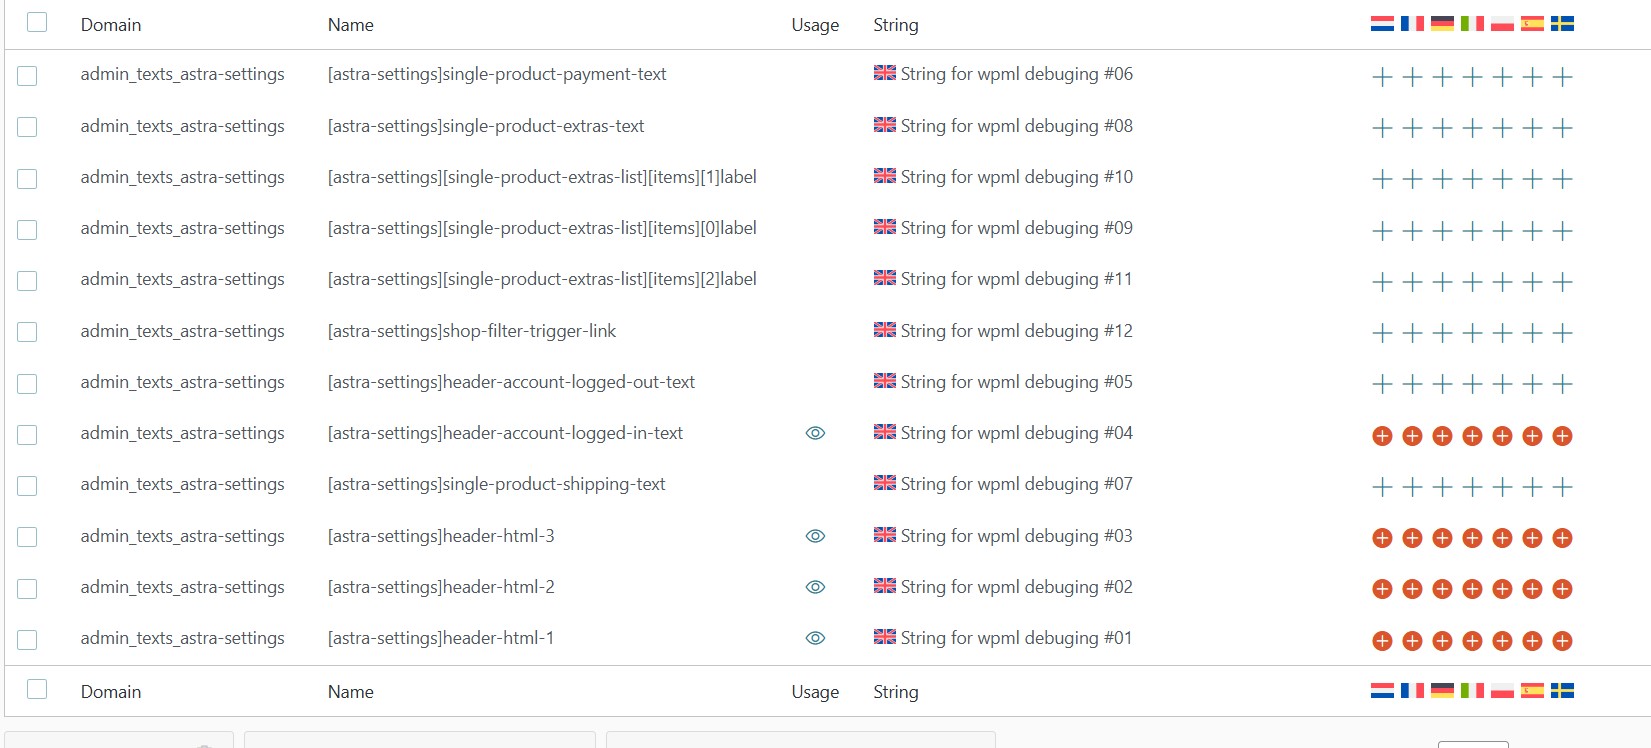Add Dutch translation for debuging #06 string
The image size is (1651, 748).
(x=1382, y=77)
